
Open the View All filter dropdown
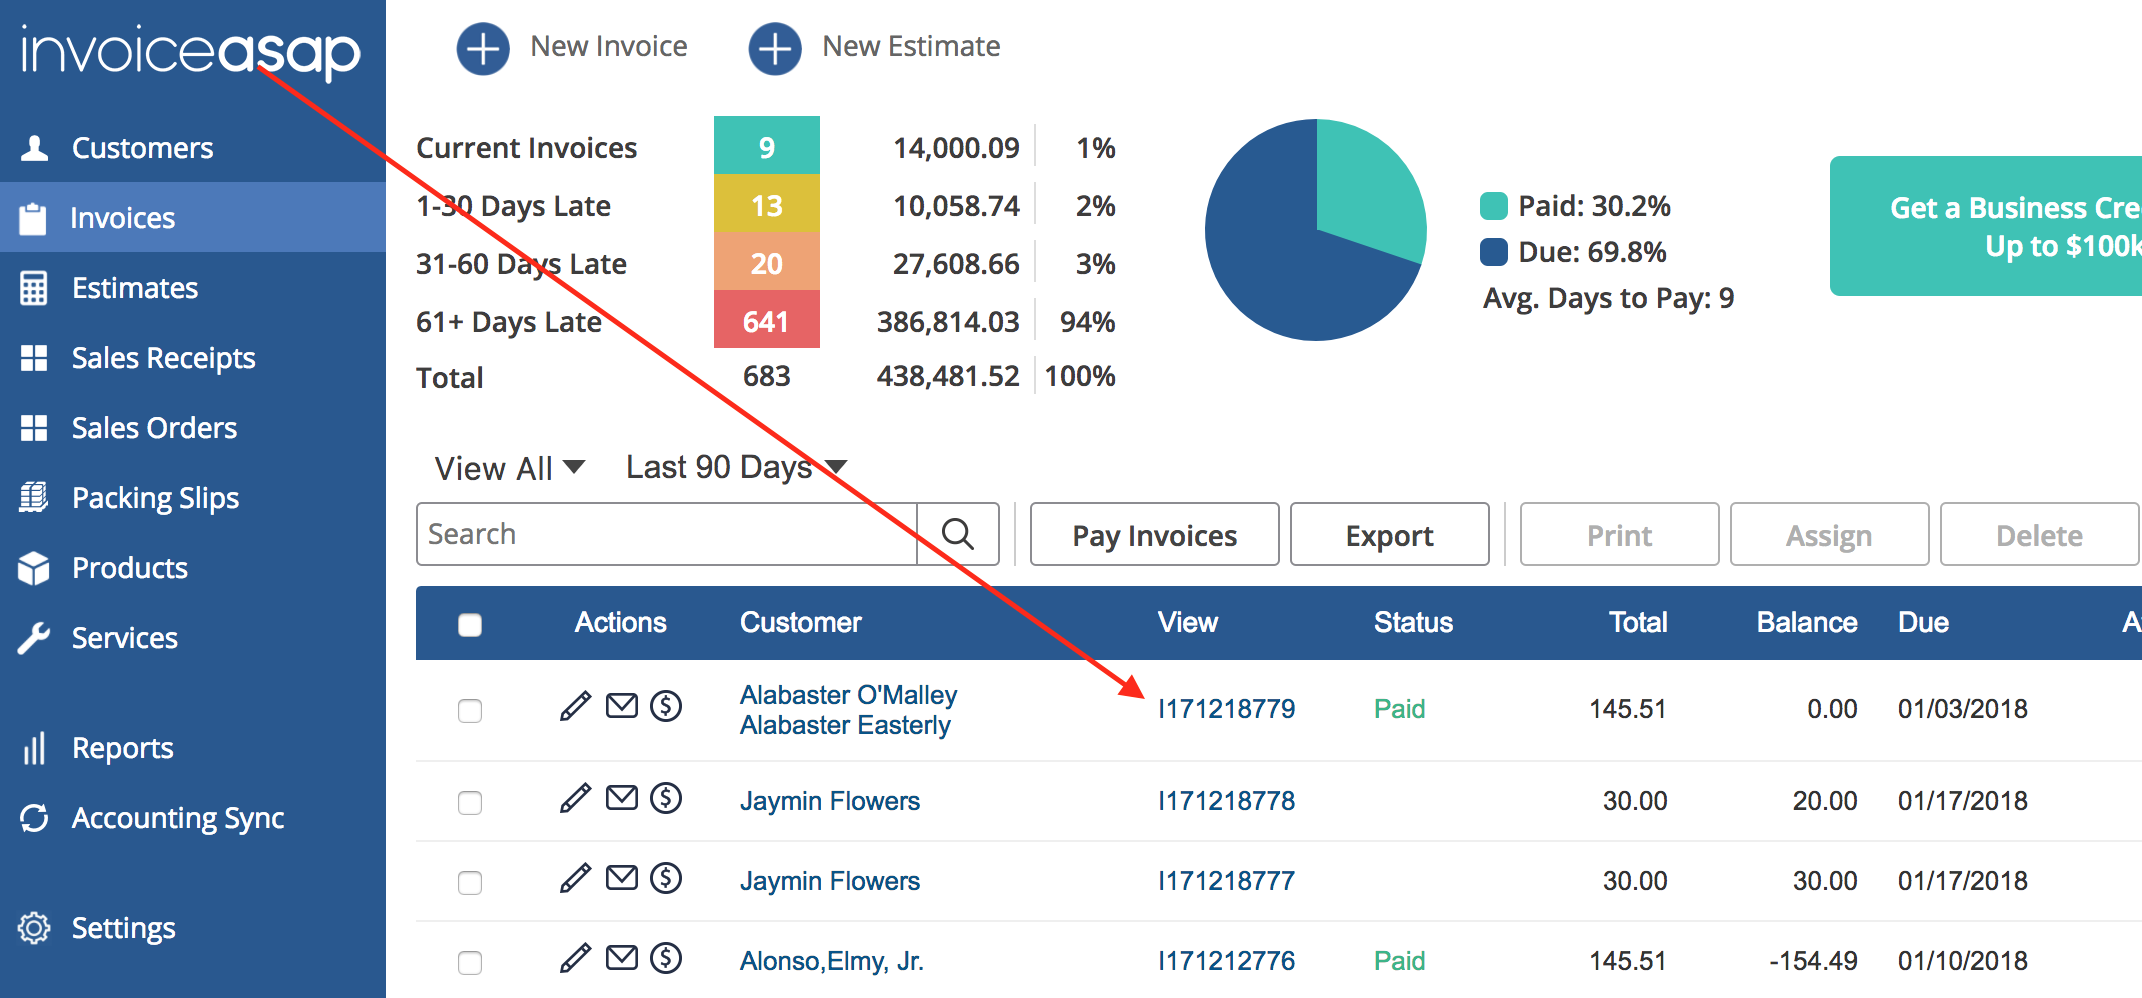(x=508, y=467)
